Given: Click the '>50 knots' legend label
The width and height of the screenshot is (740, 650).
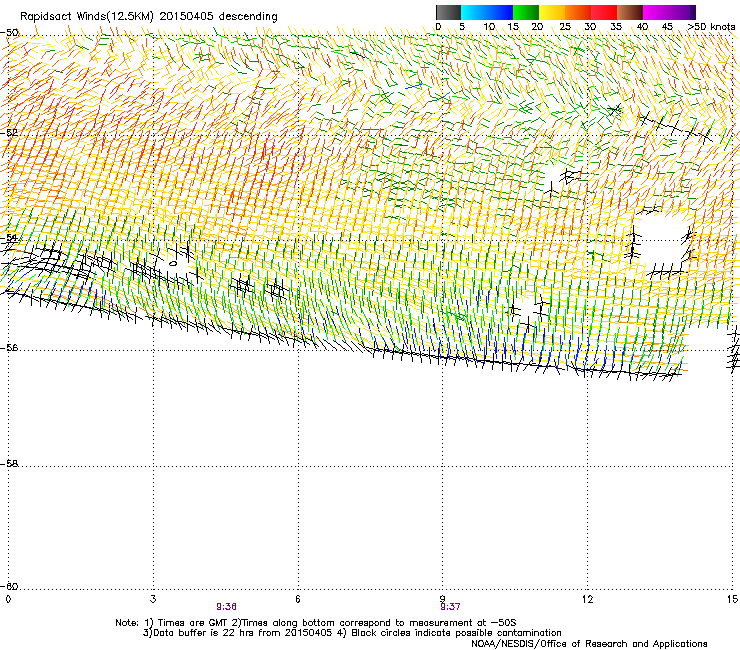Looking at the screenshot, I should point(711,27).
